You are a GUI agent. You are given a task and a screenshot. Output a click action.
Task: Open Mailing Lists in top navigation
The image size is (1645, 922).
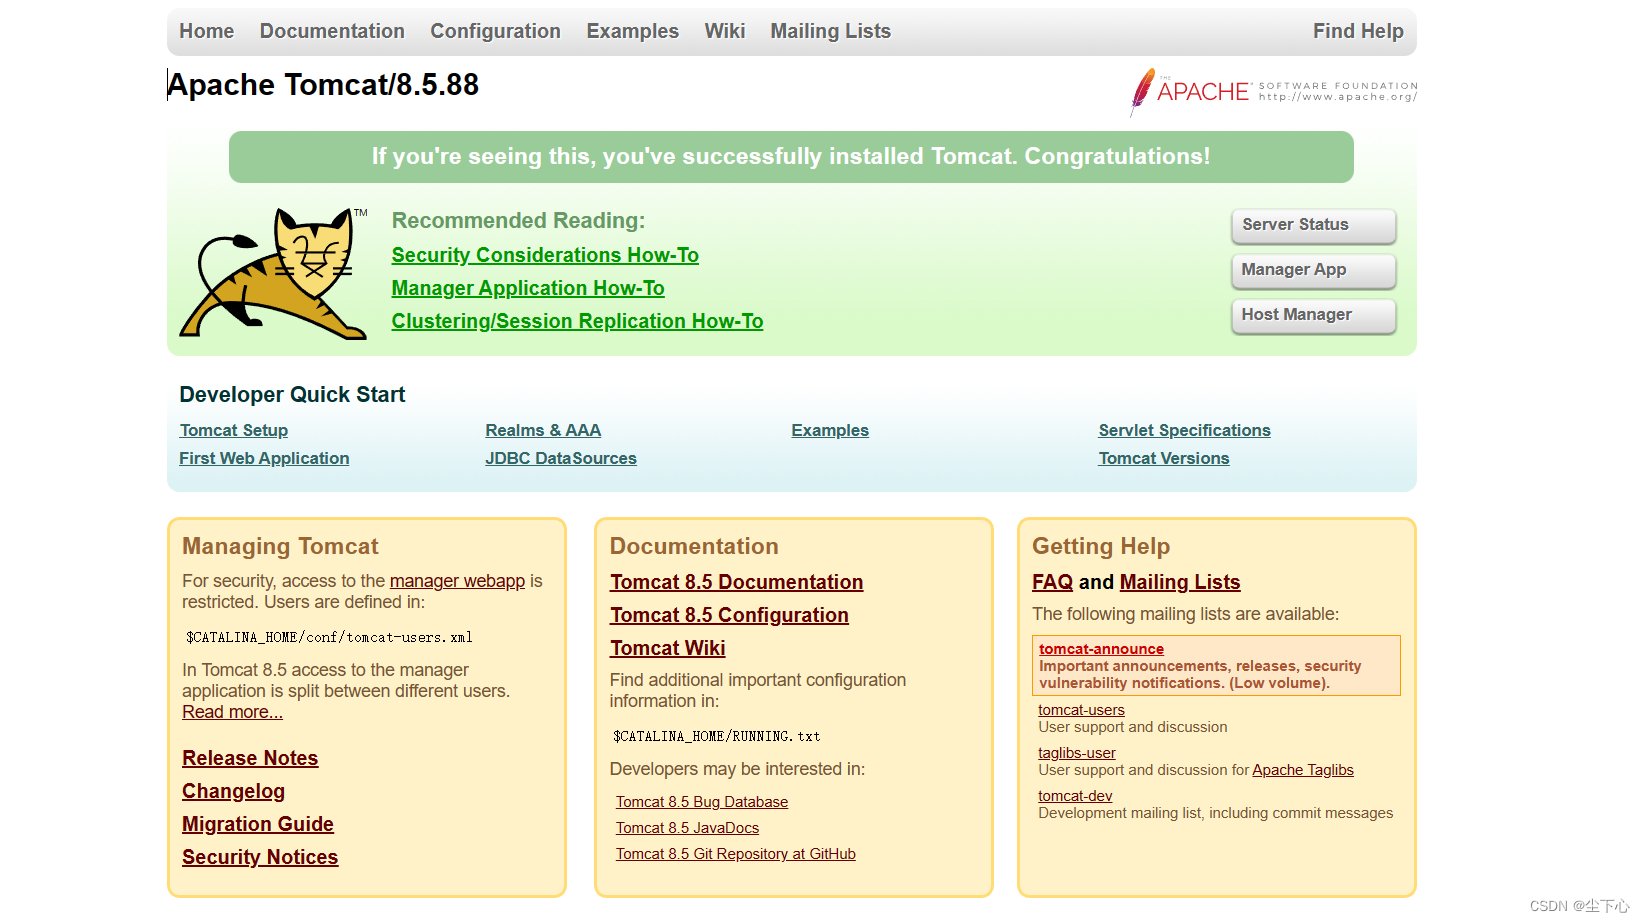(x=830, y=31)
